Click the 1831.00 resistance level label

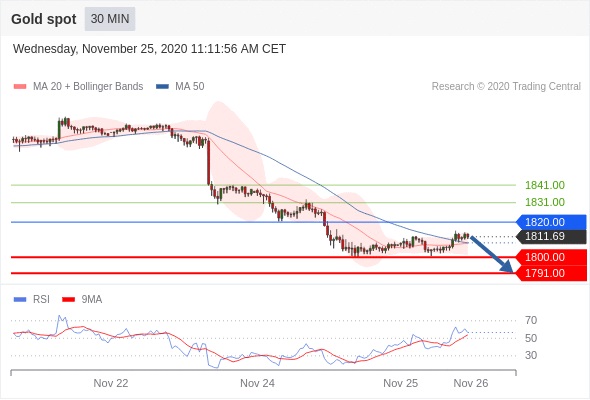pyautogui.click(x=545, y=202)
